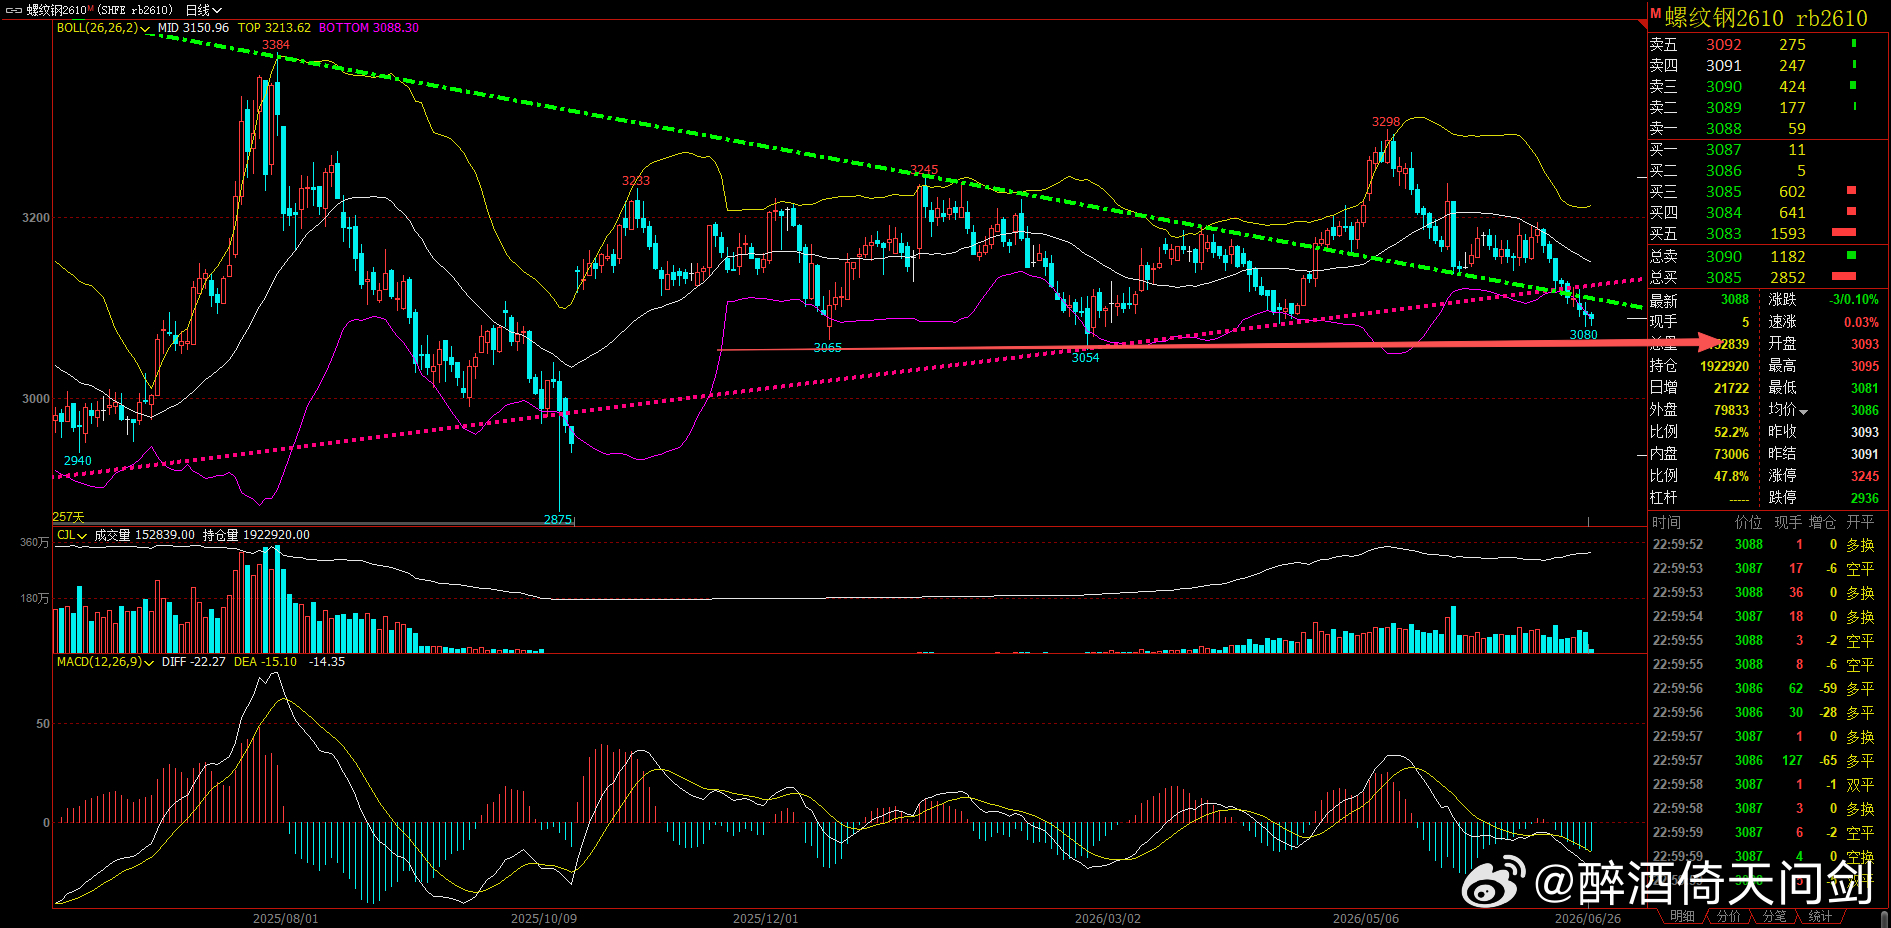Image resolution: width=1891 pixels, height=928 pixels.
Task: Click the 总买 volume 2852
Action: point(1788,278)
